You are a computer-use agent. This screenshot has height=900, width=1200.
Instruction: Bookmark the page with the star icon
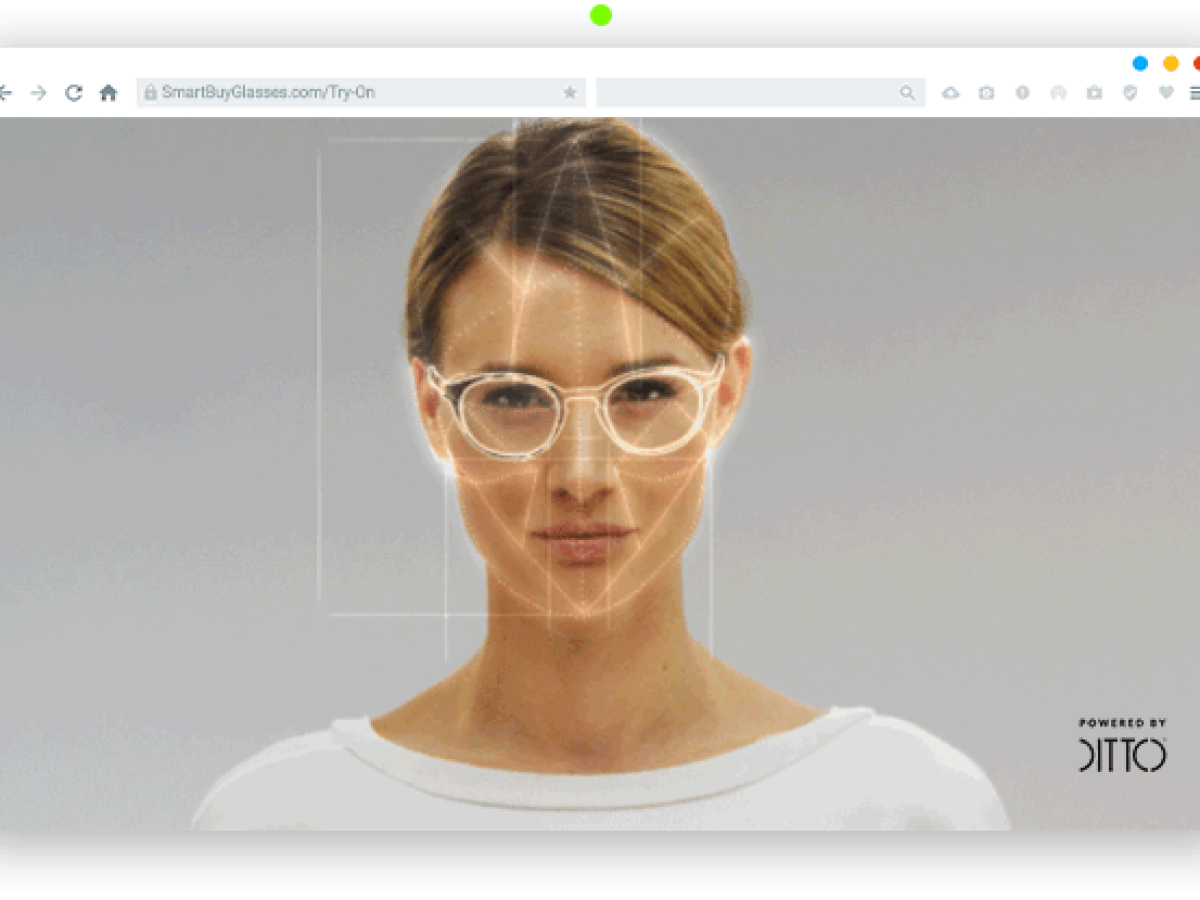pyautogui.click(x=569, y=93)
